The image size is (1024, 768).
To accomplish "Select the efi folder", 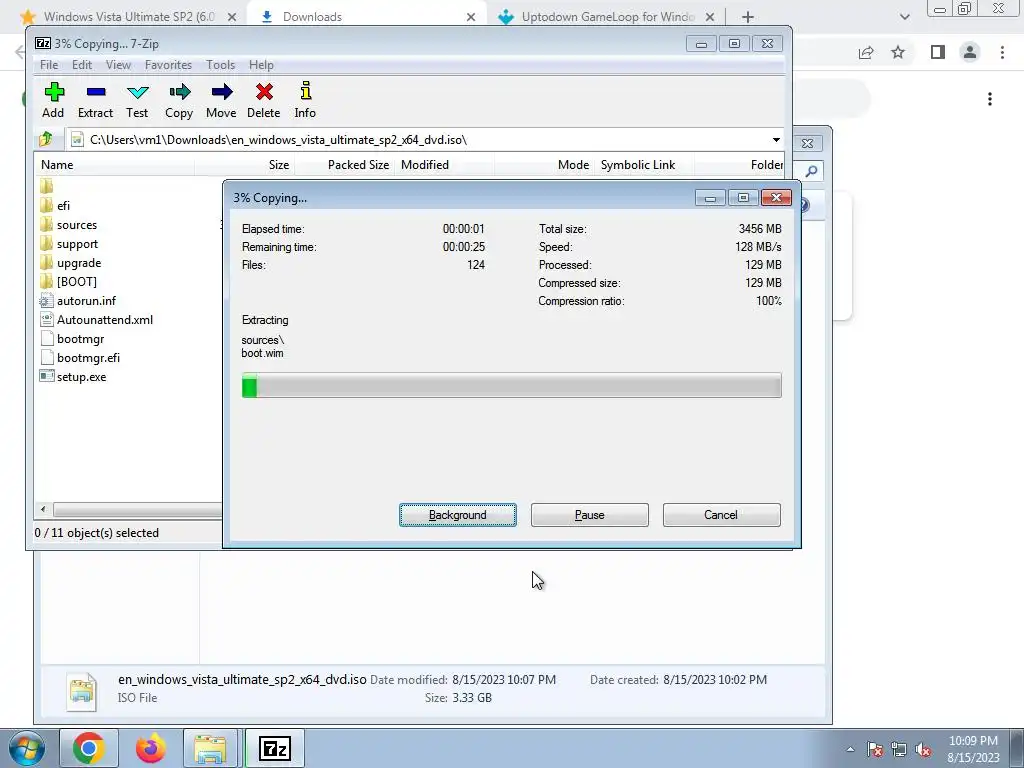I will pos(63,206).
